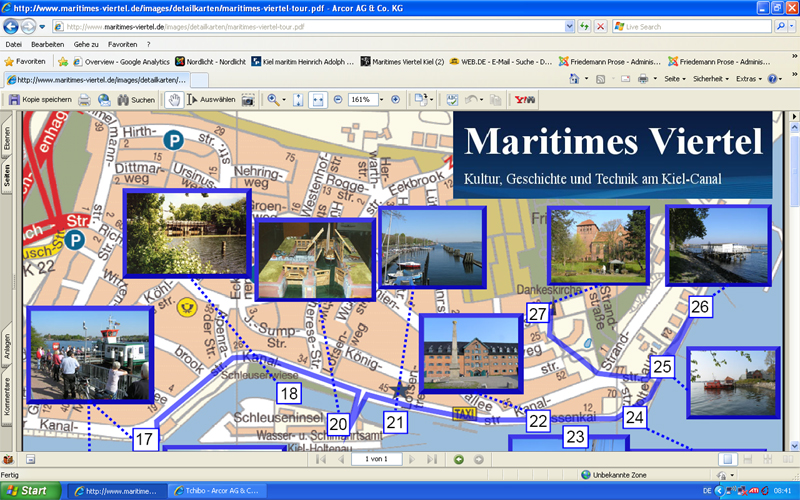The image size is (800, 500).
Task: Click the vertical scrollbar of the PDF
Action: point(794,280)
